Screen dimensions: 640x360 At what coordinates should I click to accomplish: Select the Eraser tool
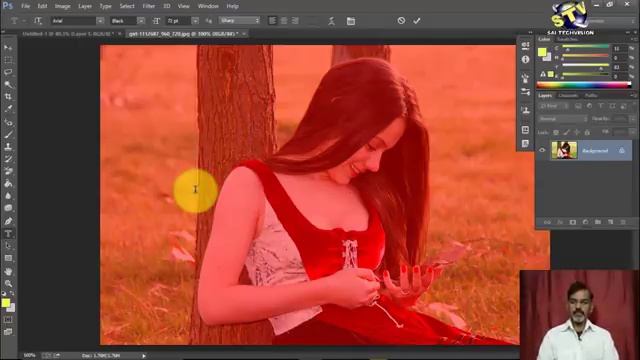coord(8,171)
